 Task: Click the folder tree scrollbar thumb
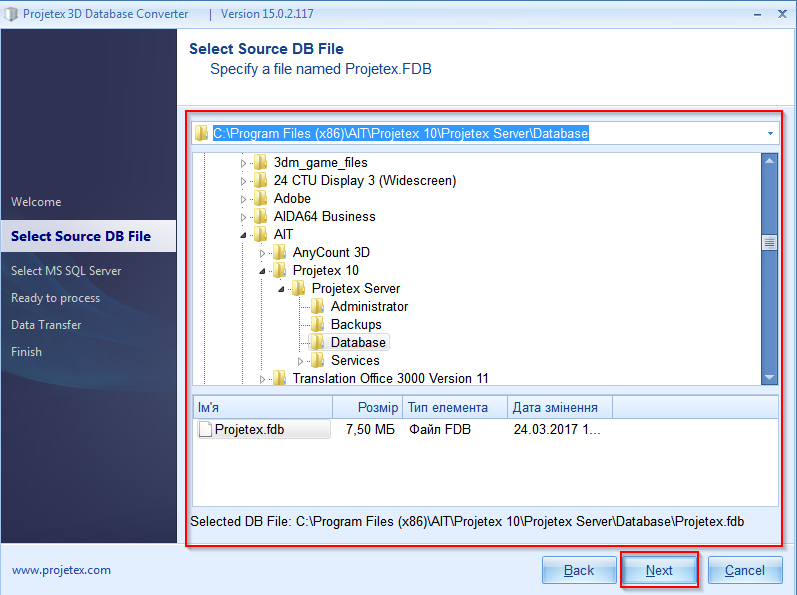[x=769, y=242]
